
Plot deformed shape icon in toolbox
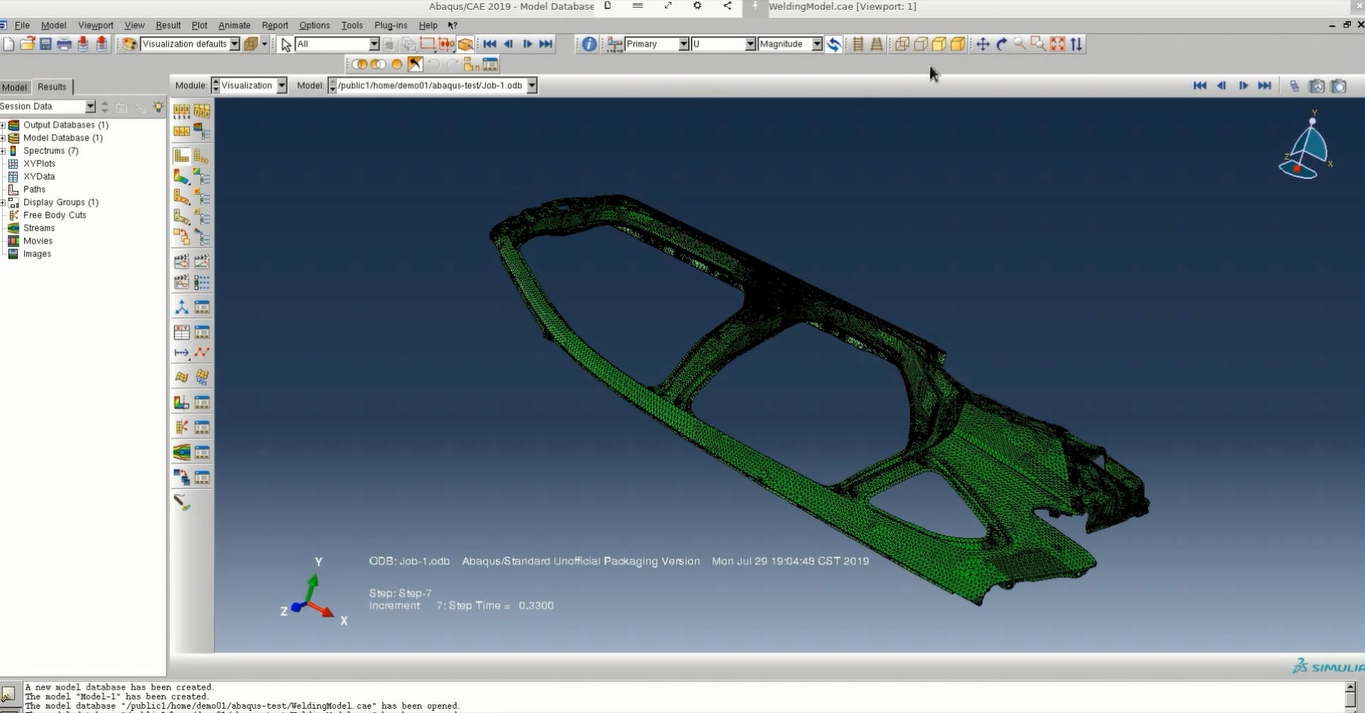point(201,156)
